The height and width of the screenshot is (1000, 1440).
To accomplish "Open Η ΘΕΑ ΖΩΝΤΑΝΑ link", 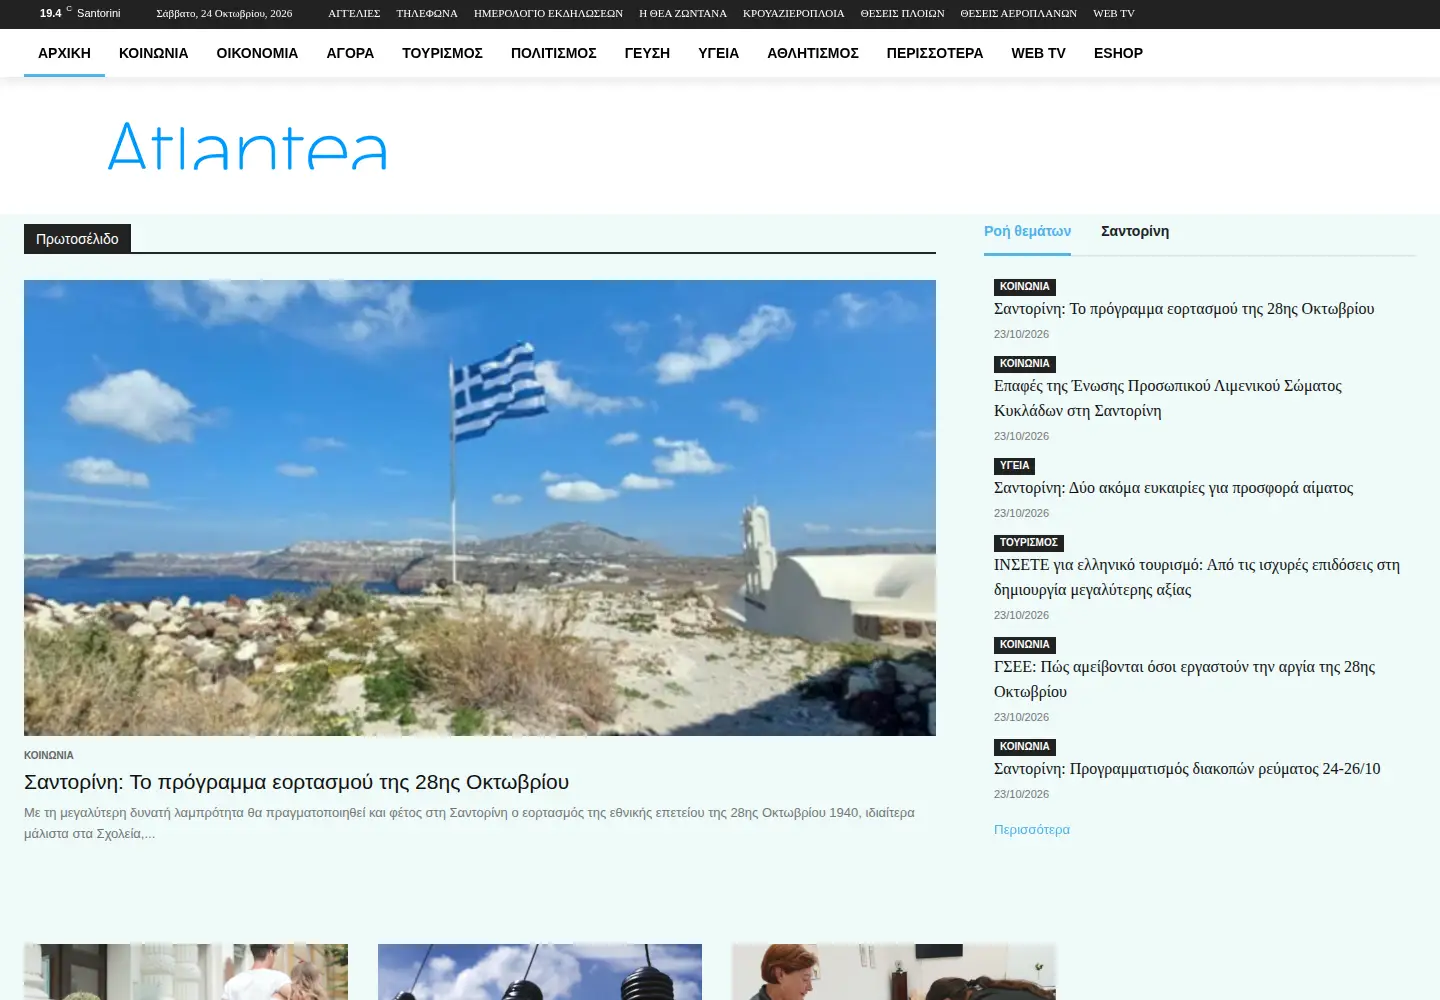I will [683, 13].
